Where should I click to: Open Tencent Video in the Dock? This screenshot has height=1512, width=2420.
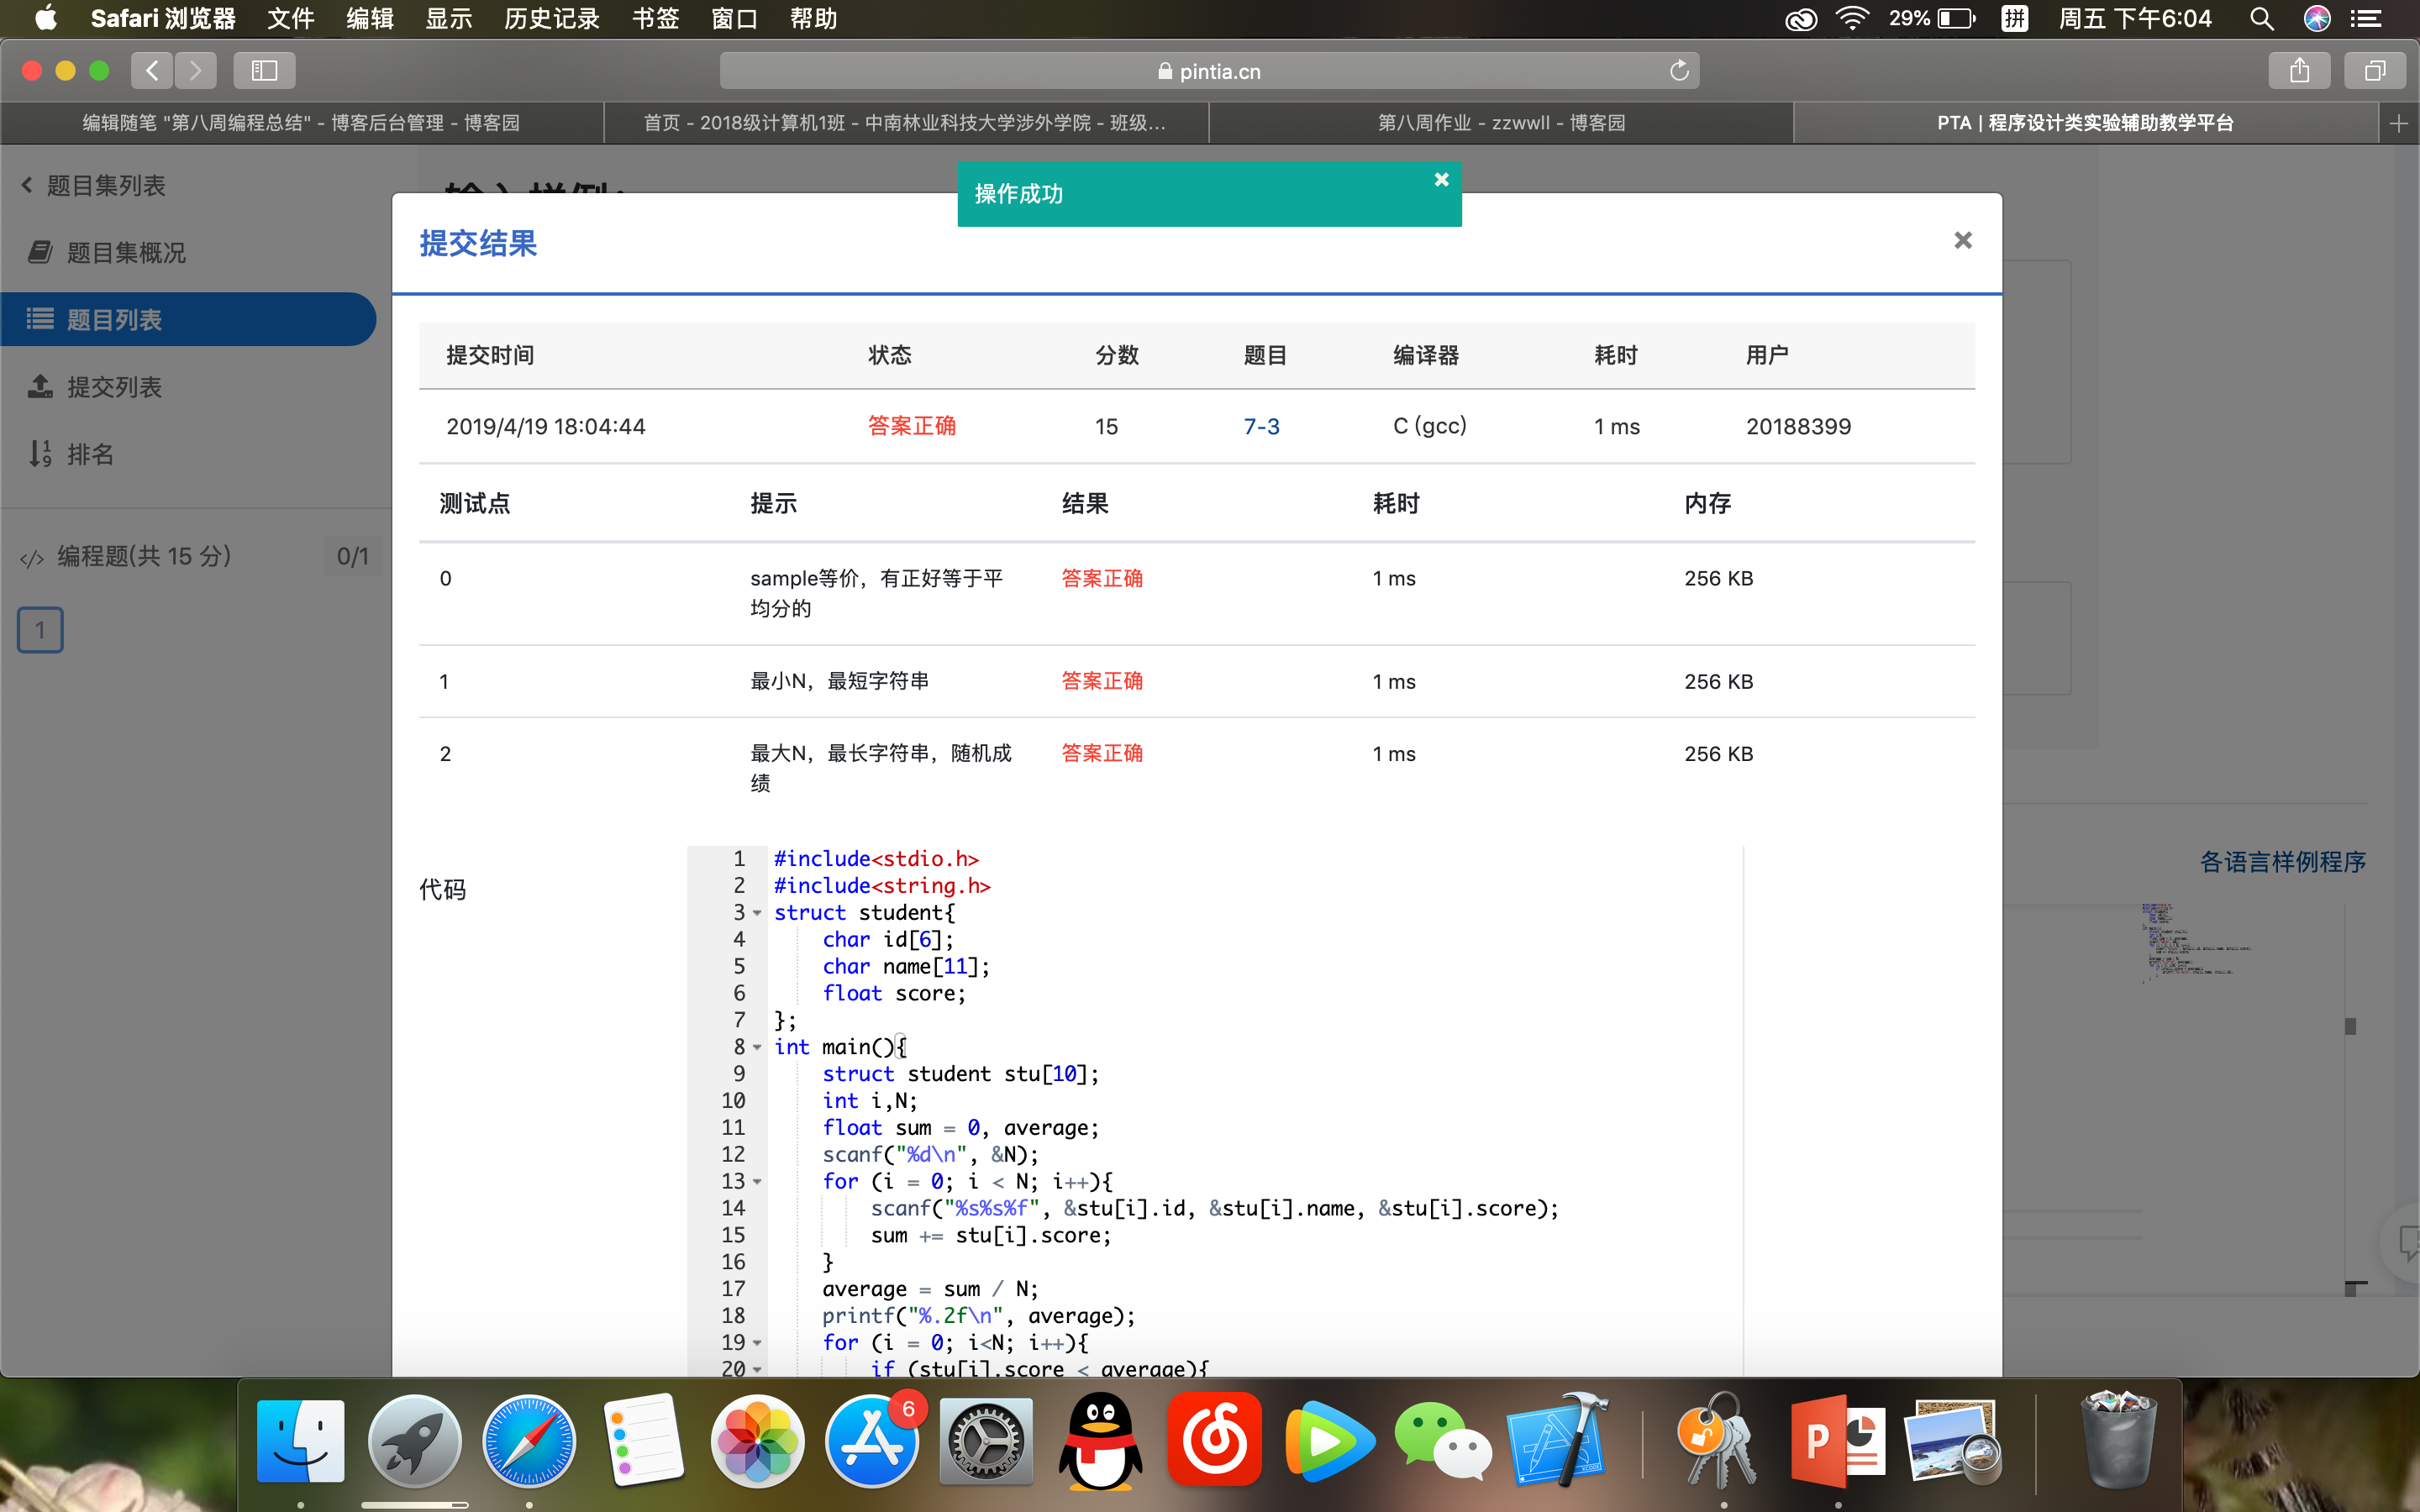tap(1329, 1442)
